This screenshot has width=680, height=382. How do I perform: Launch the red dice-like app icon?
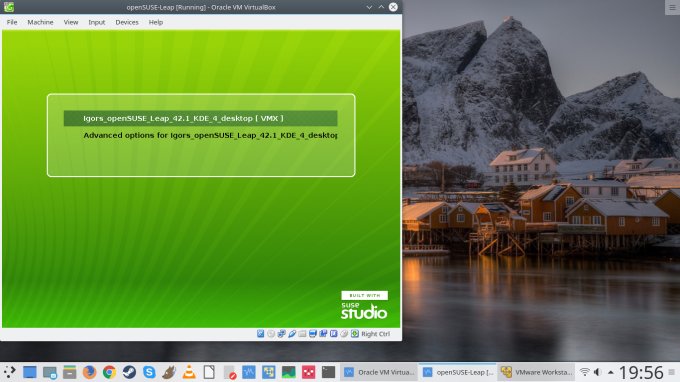(308, 372)
